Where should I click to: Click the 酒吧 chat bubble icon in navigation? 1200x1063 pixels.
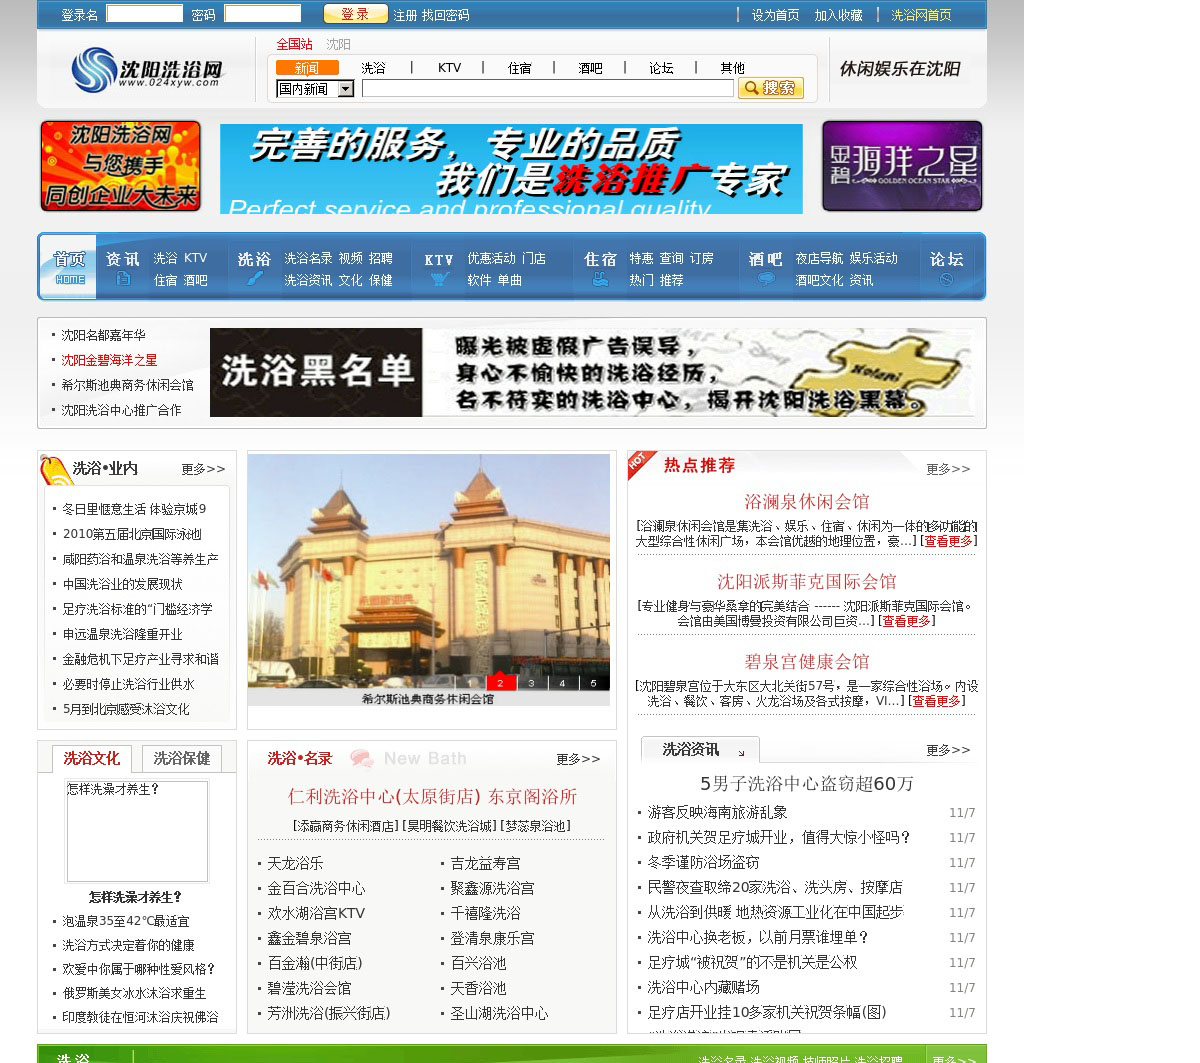click(x=766, y=280)
